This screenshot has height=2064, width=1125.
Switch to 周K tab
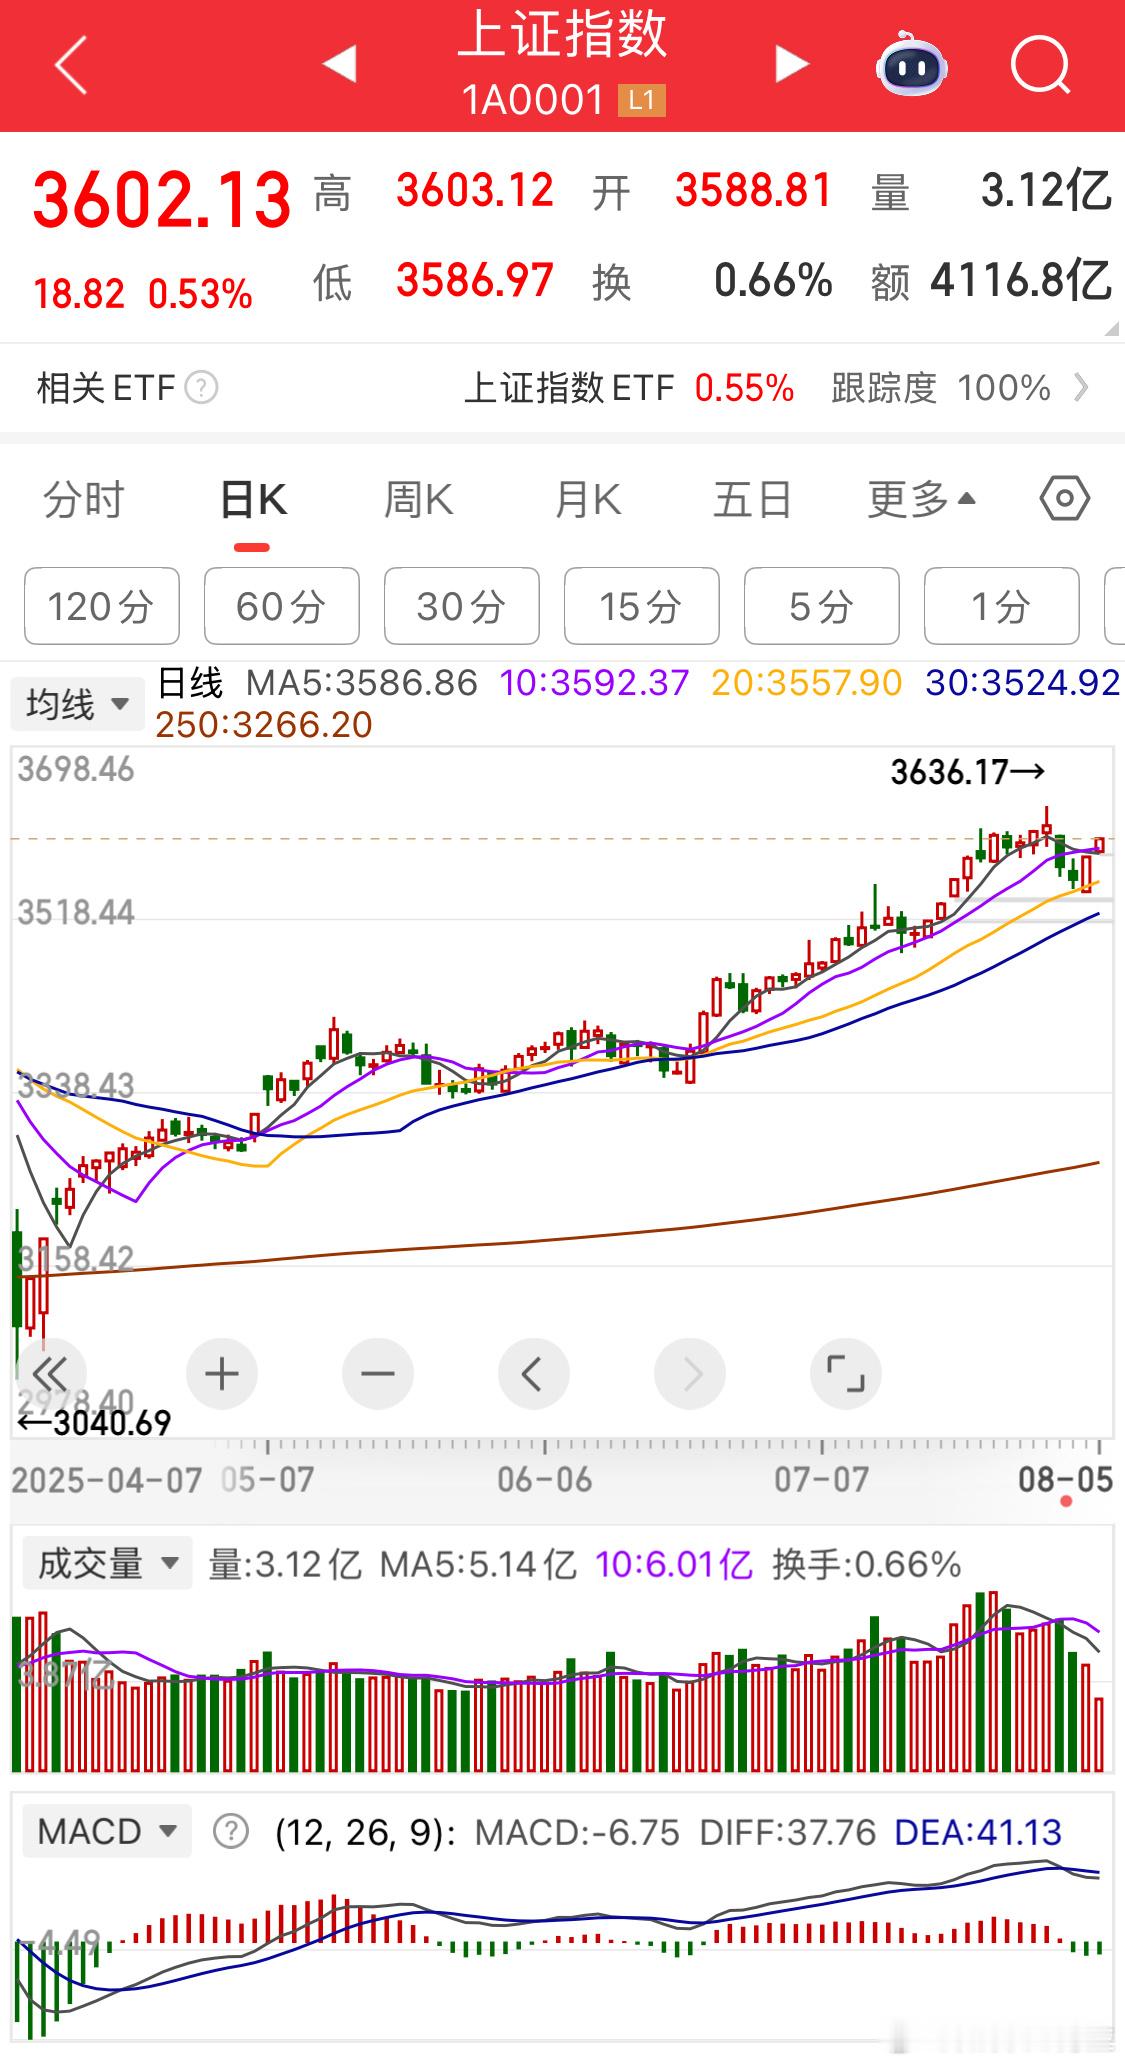(419, 499)
